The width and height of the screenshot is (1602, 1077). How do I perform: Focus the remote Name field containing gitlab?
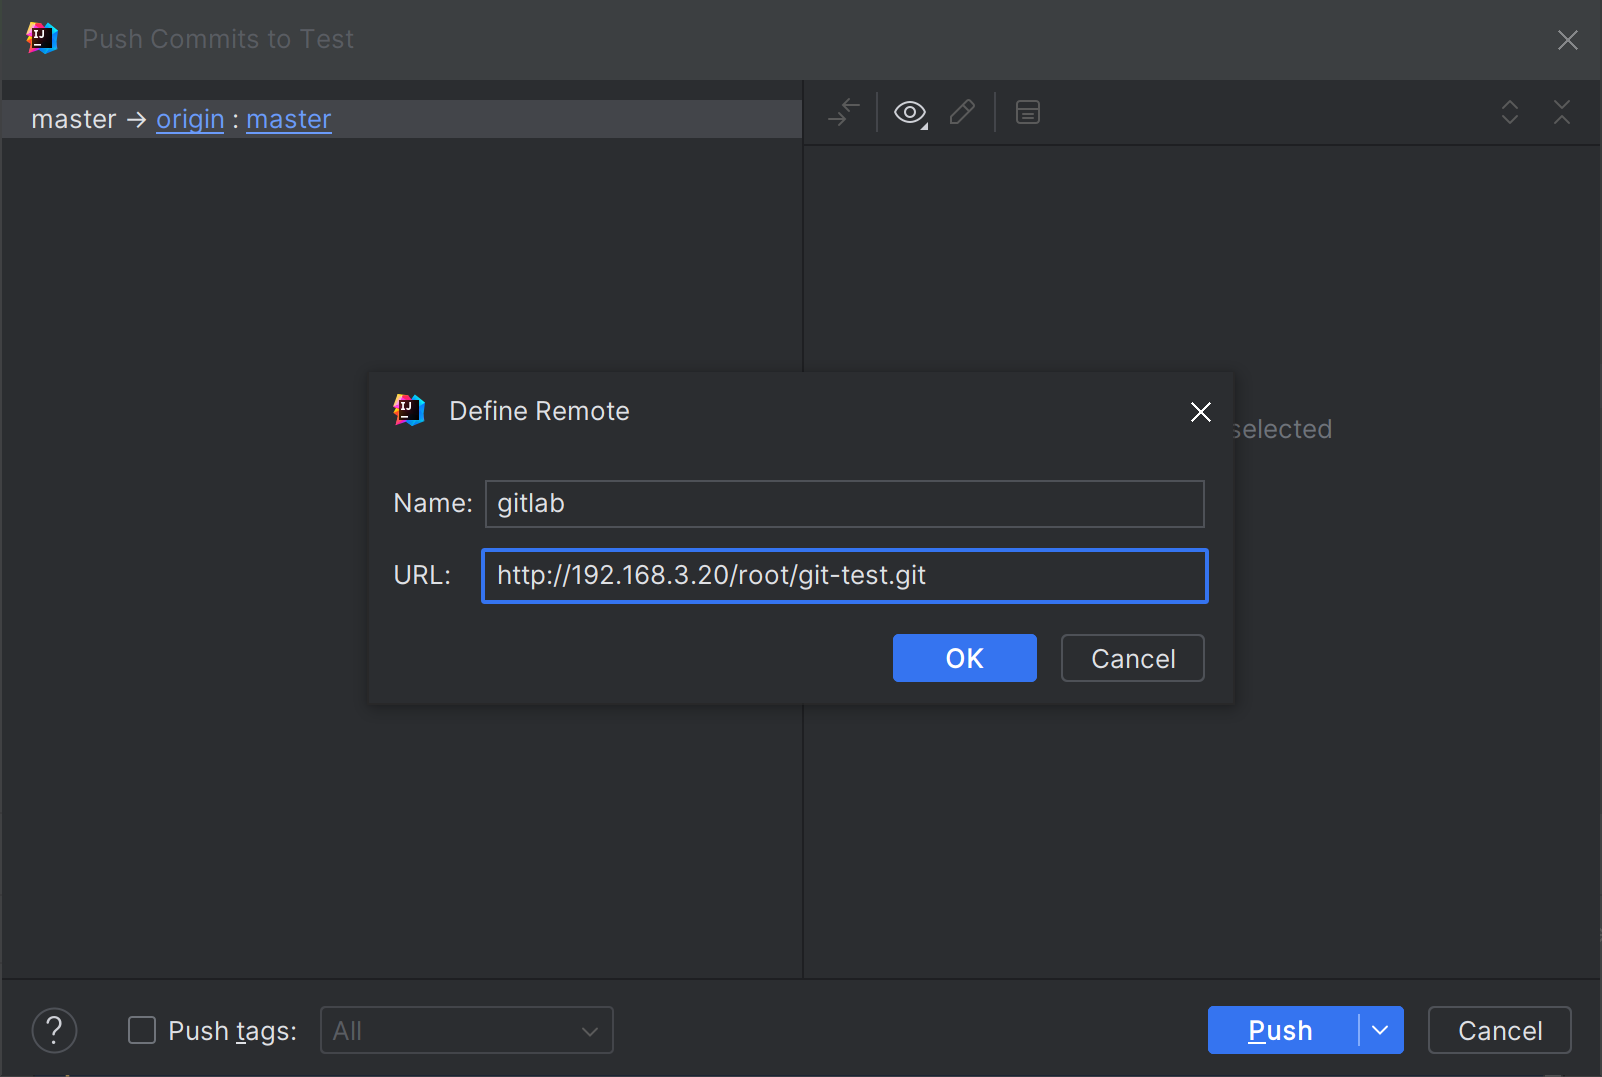tap(844, 503)
